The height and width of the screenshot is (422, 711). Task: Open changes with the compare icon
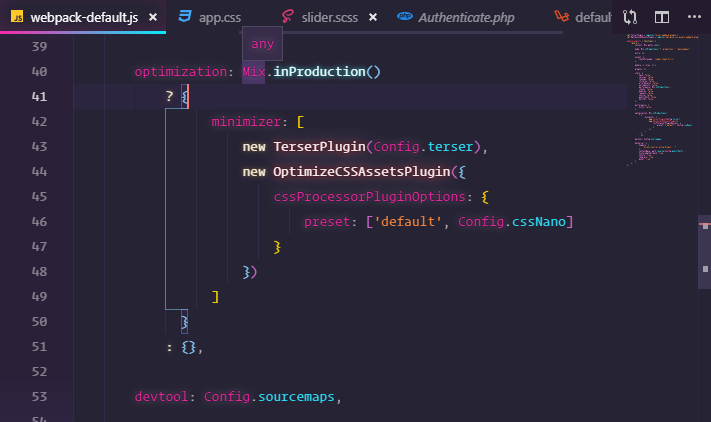[x=630, y=17]
